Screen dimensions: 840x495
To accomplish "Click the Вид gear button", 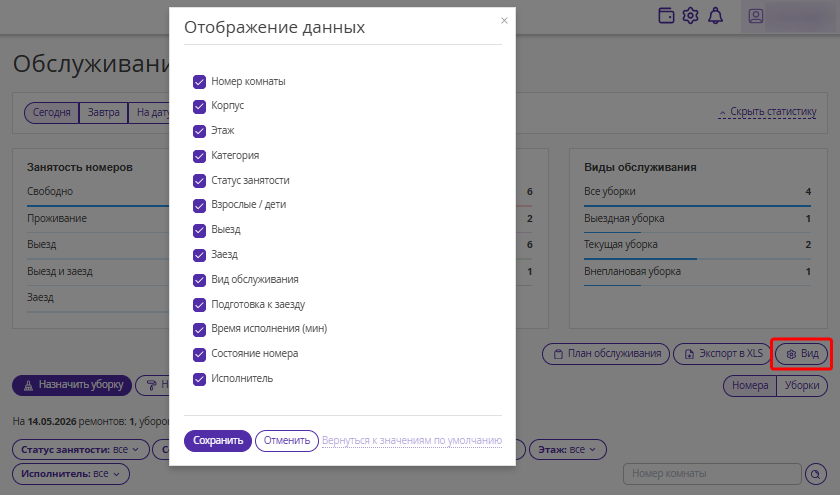I will coord(801,354).
